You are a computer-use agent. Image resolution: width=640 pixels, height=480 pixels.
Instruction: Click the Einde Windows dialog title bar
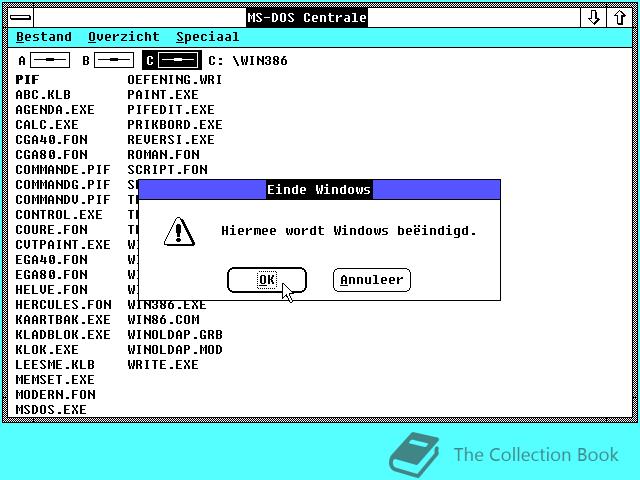click(x=319, y=189)
